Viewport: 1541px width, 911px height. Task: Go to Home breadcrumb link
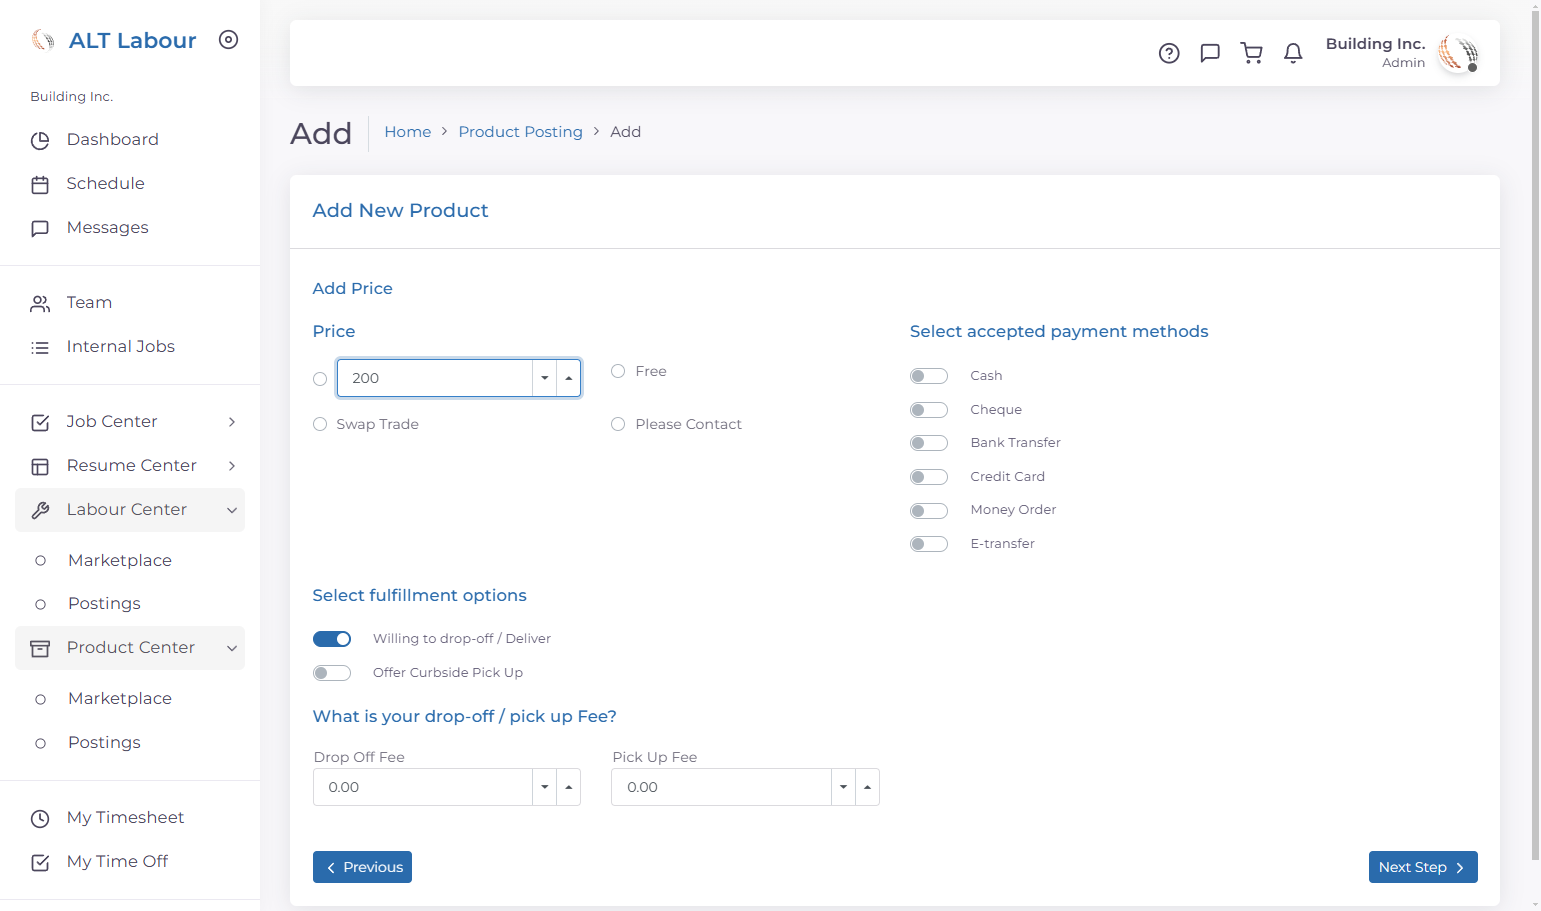[408, 132]
